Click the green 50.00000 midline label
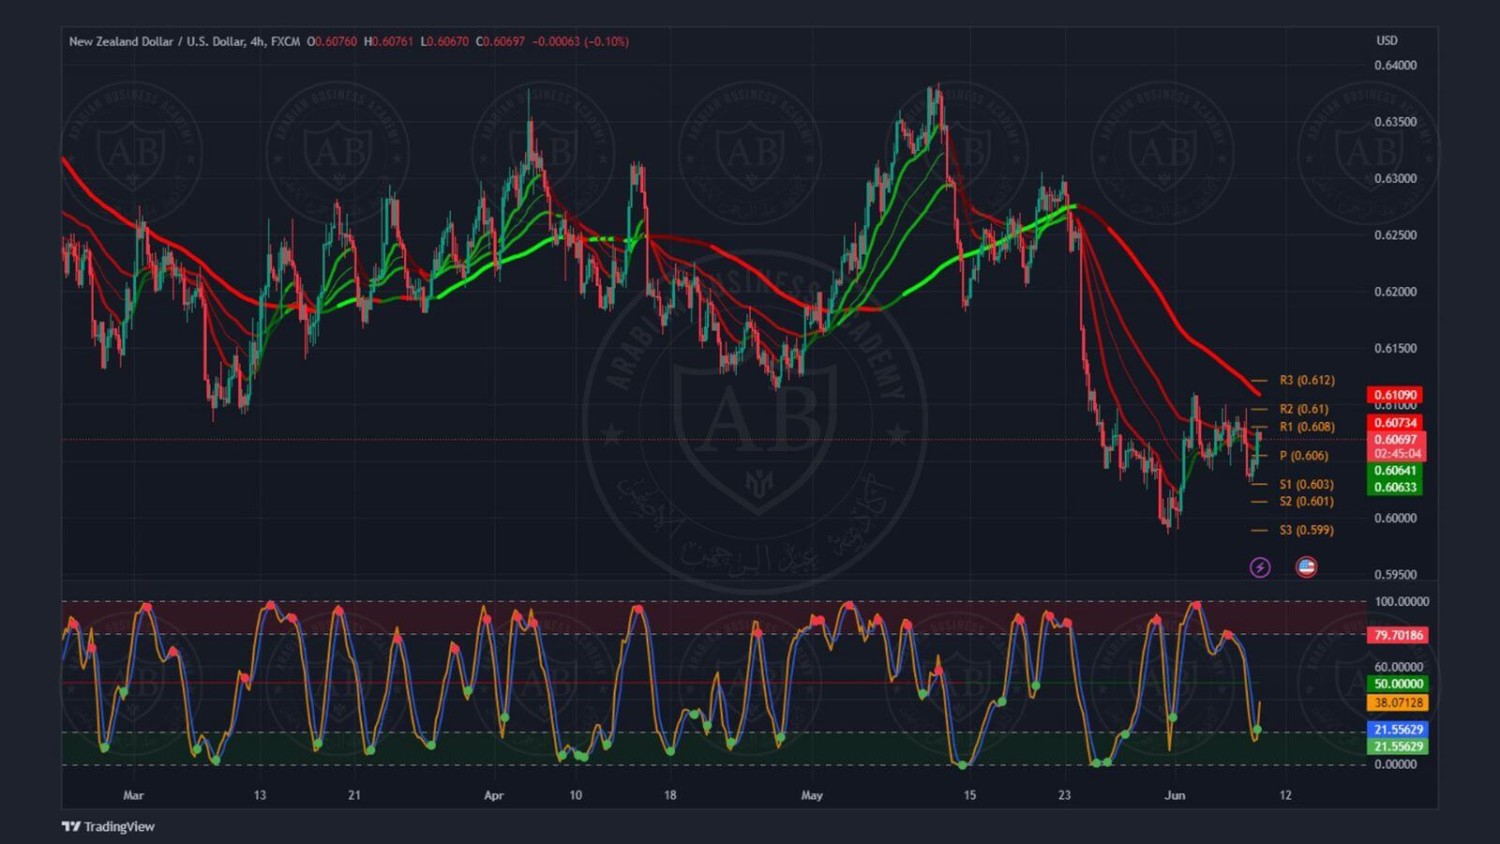Viewport: 1500px width, 844px height. coord(1397,684)
